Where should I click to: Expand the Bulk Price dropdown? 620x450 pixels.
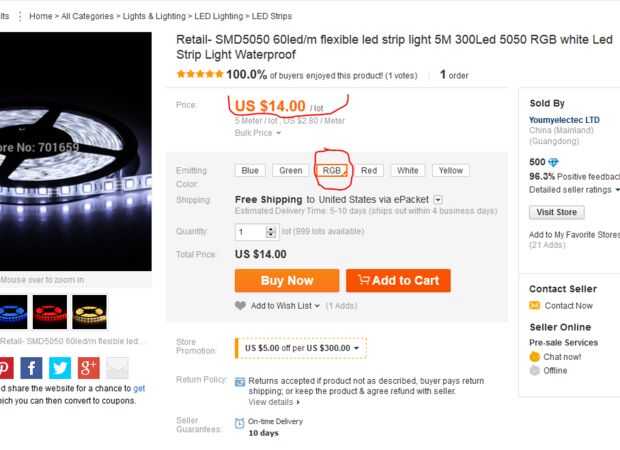tap(258, 133)
